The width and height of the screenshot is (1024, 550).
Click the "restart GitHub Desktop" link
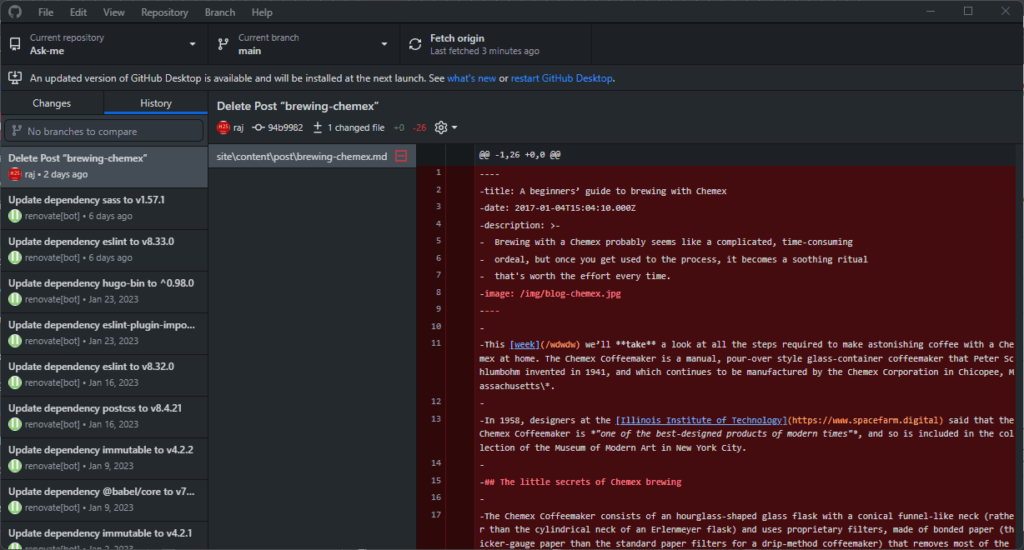[x=562, y=78]
